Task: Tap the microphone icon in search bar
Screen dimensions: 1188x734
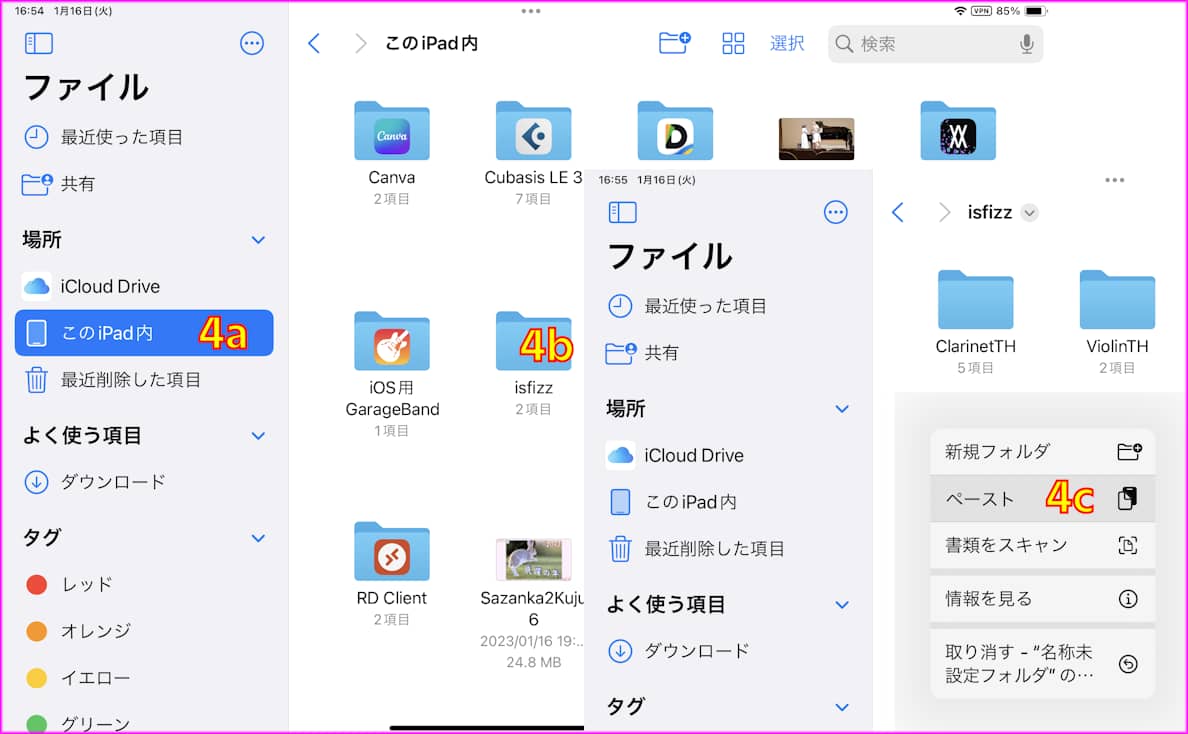Action: tap(1027, 43)
